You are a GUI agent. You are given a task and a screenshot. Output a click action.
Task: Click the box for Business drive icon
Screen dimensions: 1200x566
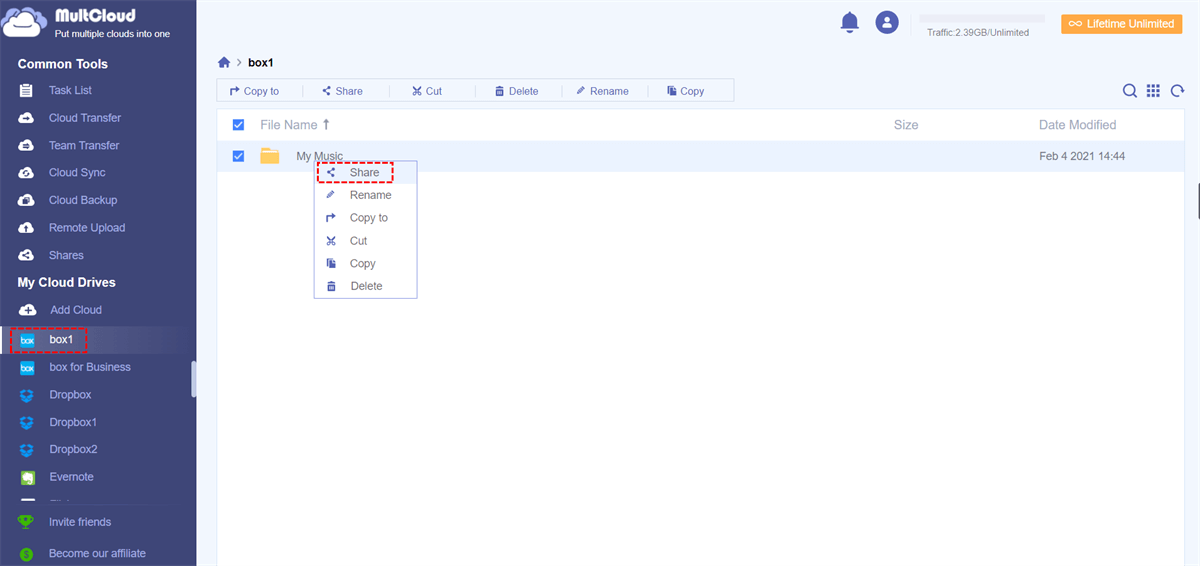coord(27,368)
